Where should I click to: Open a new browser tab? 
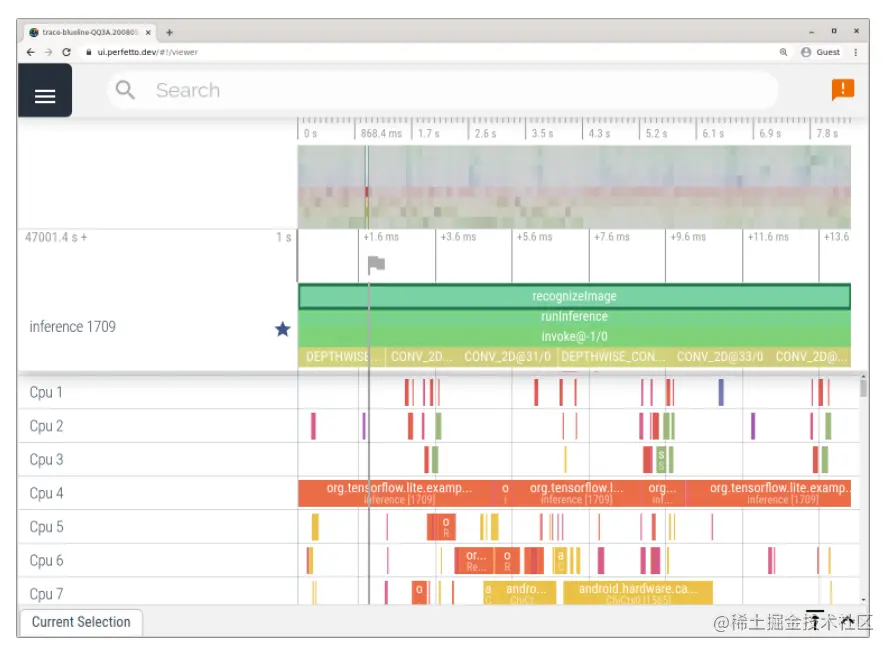click(169, 31)
